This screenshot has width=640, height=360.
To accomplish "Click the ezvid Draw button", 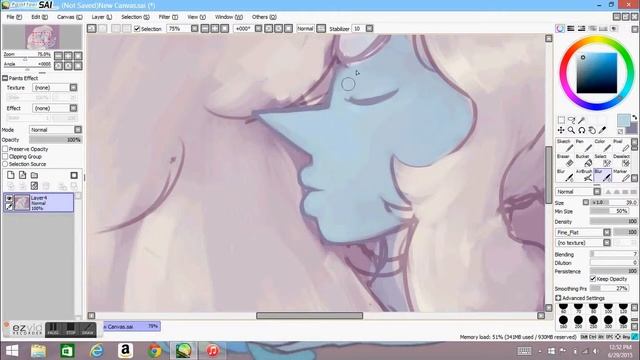I will (x=88, y=329).
